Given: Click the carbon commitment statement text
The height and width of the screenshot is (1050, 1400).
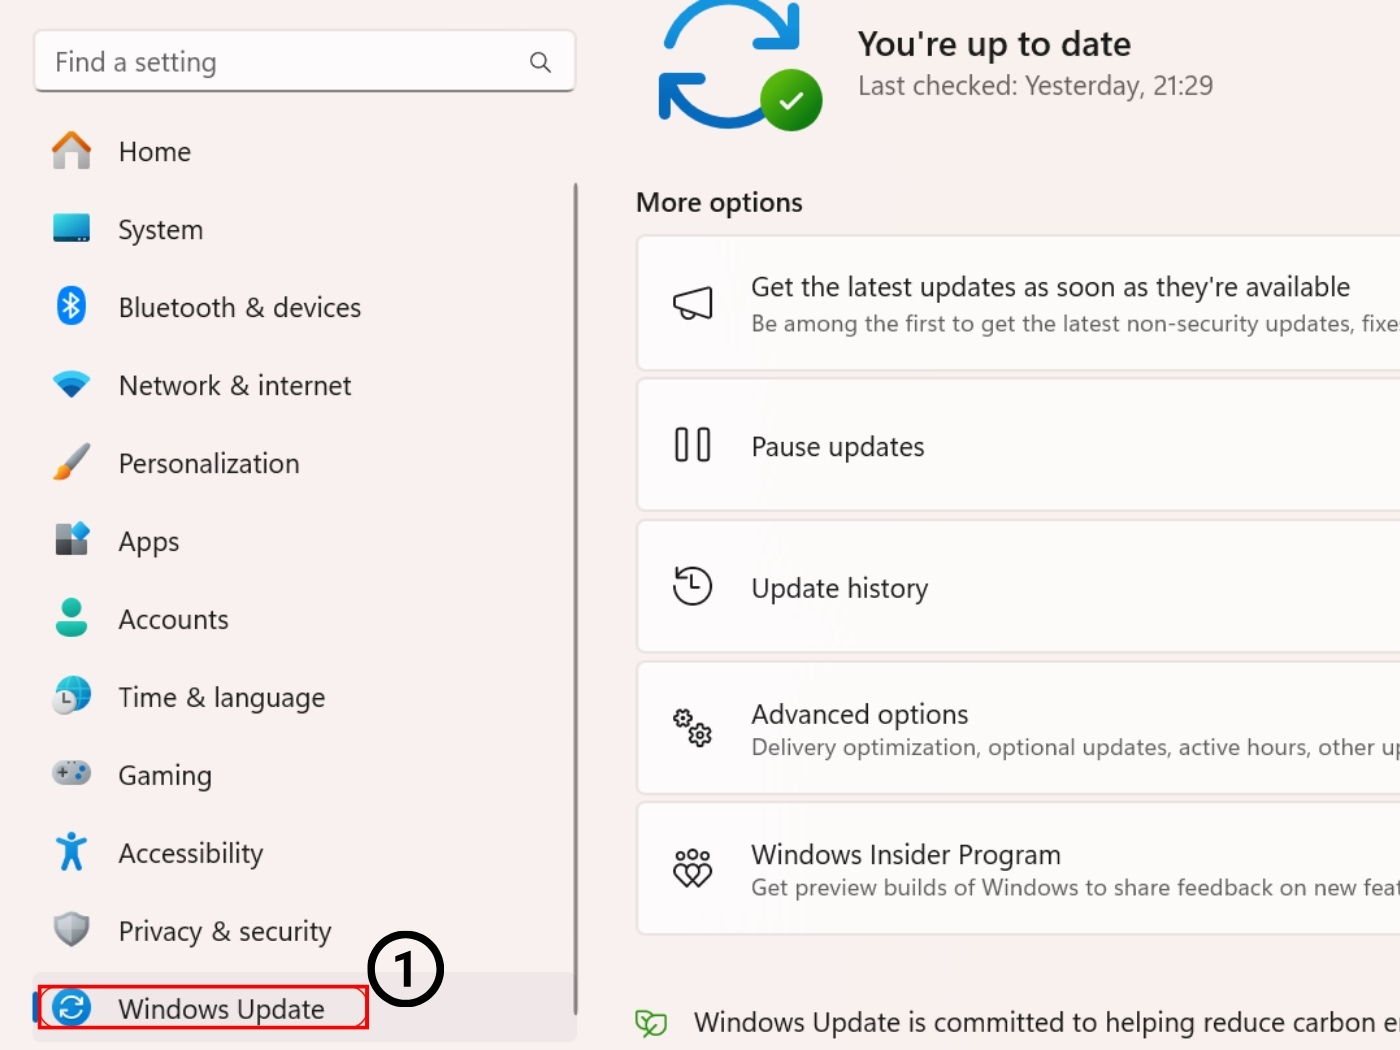Looking at the screenshot, I should (1046, 1022).
